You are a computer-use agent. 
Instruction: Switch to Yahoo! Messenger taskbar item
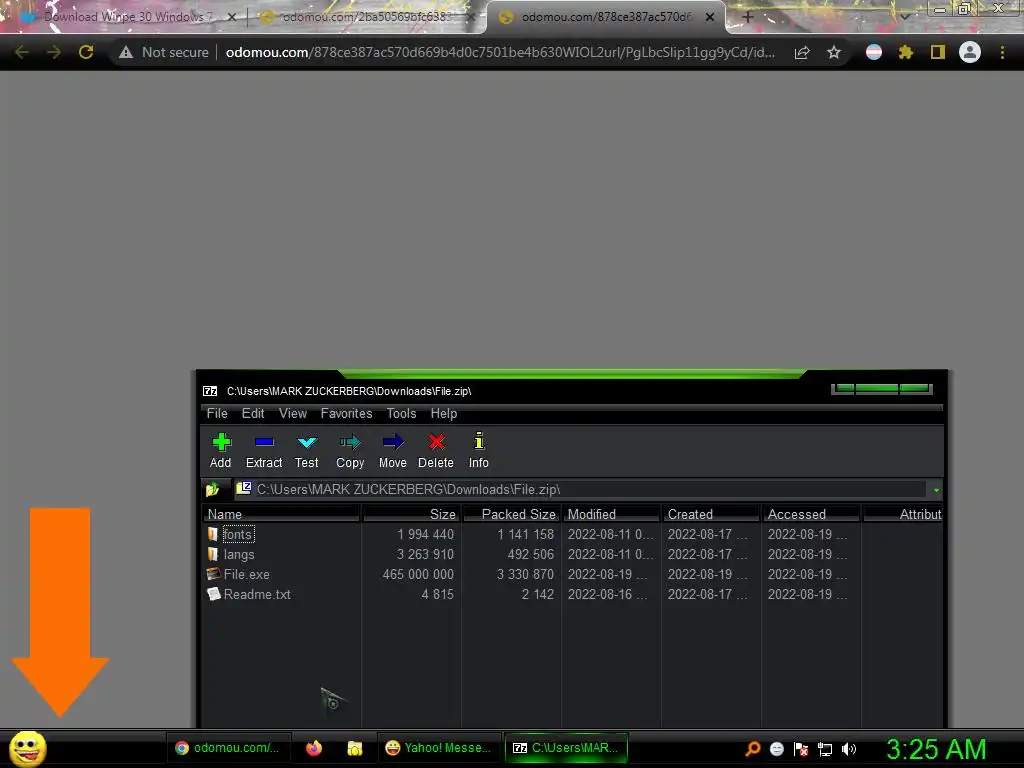pyautogui.click(x=438, y=748)
